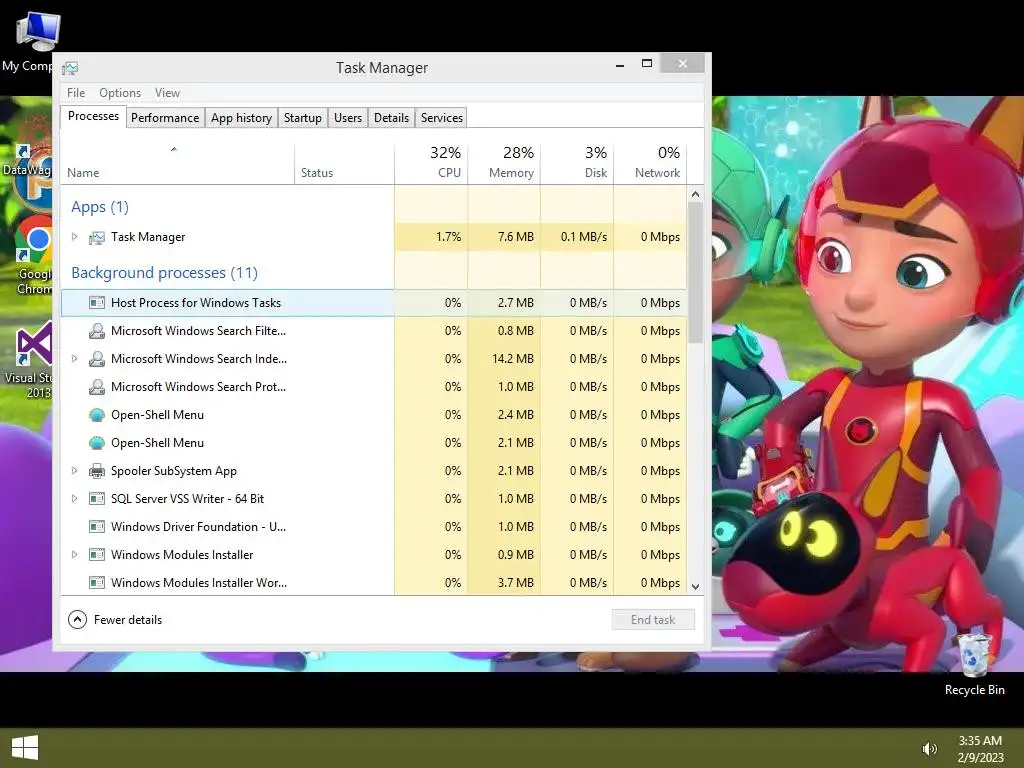This screenshot has width=1024, height=768.
Task: Click the End task button
Action: [x=653, y=620]
